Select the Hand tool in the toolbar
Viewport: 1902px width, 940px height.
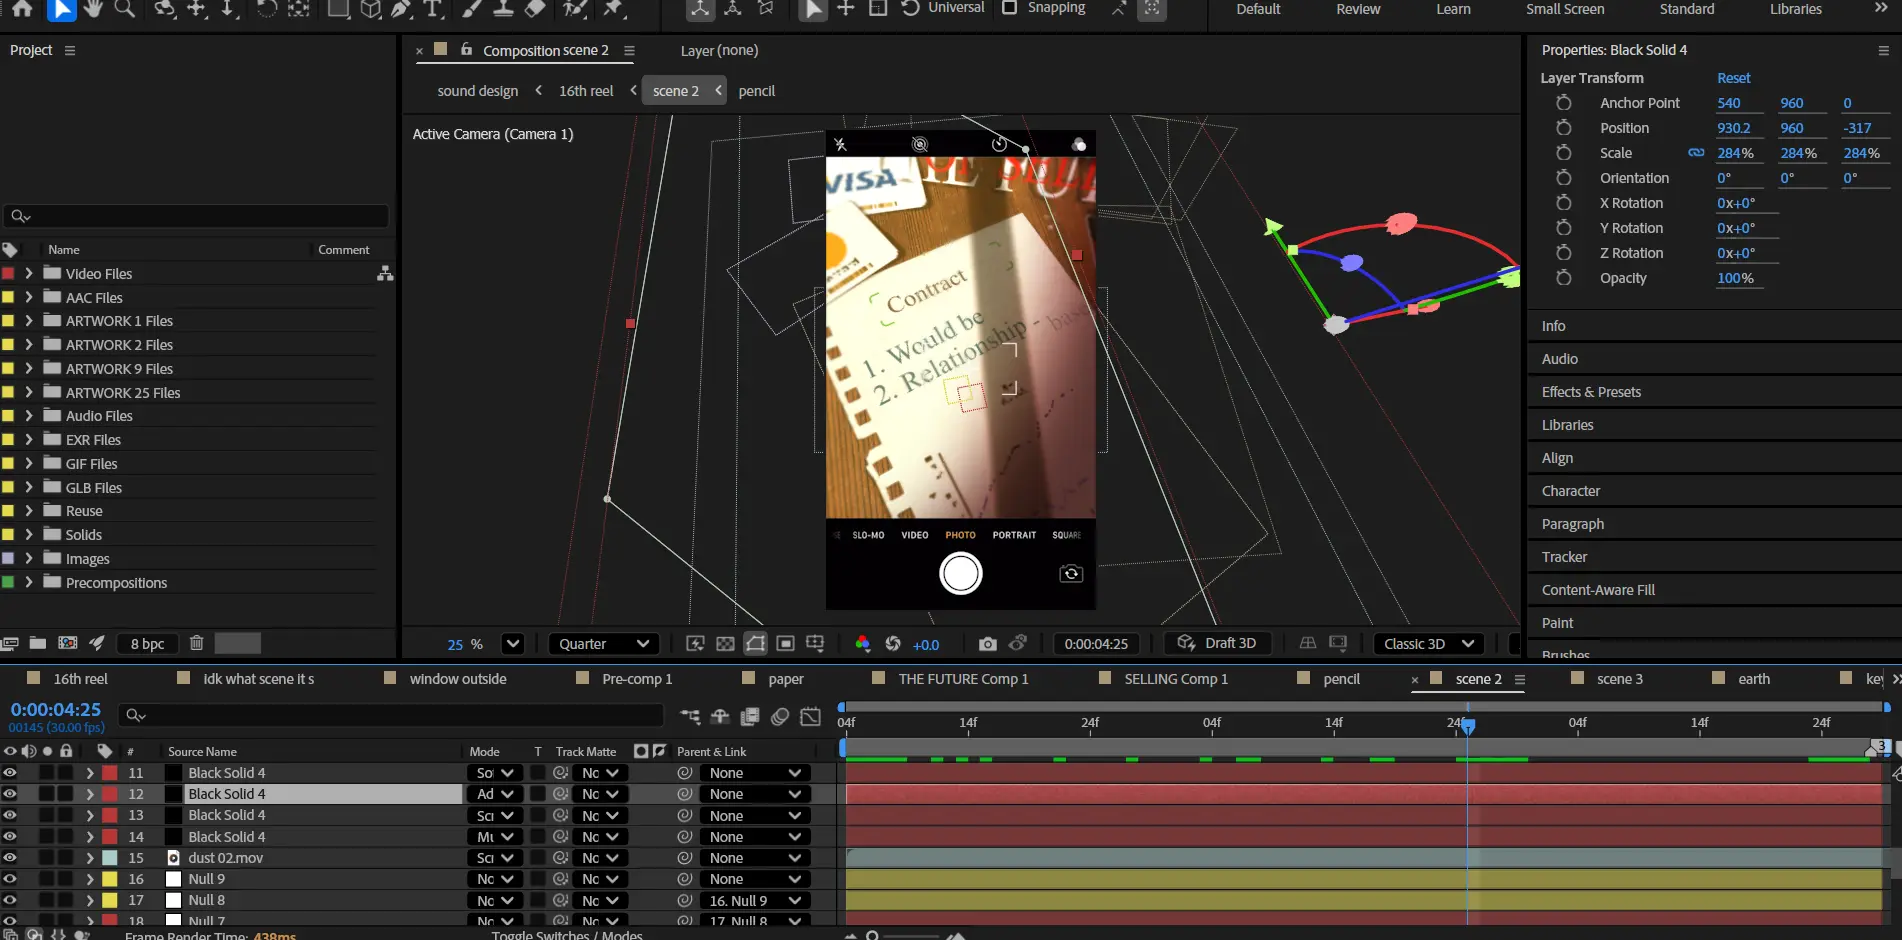pyautogui.click(x=93, y=9)
